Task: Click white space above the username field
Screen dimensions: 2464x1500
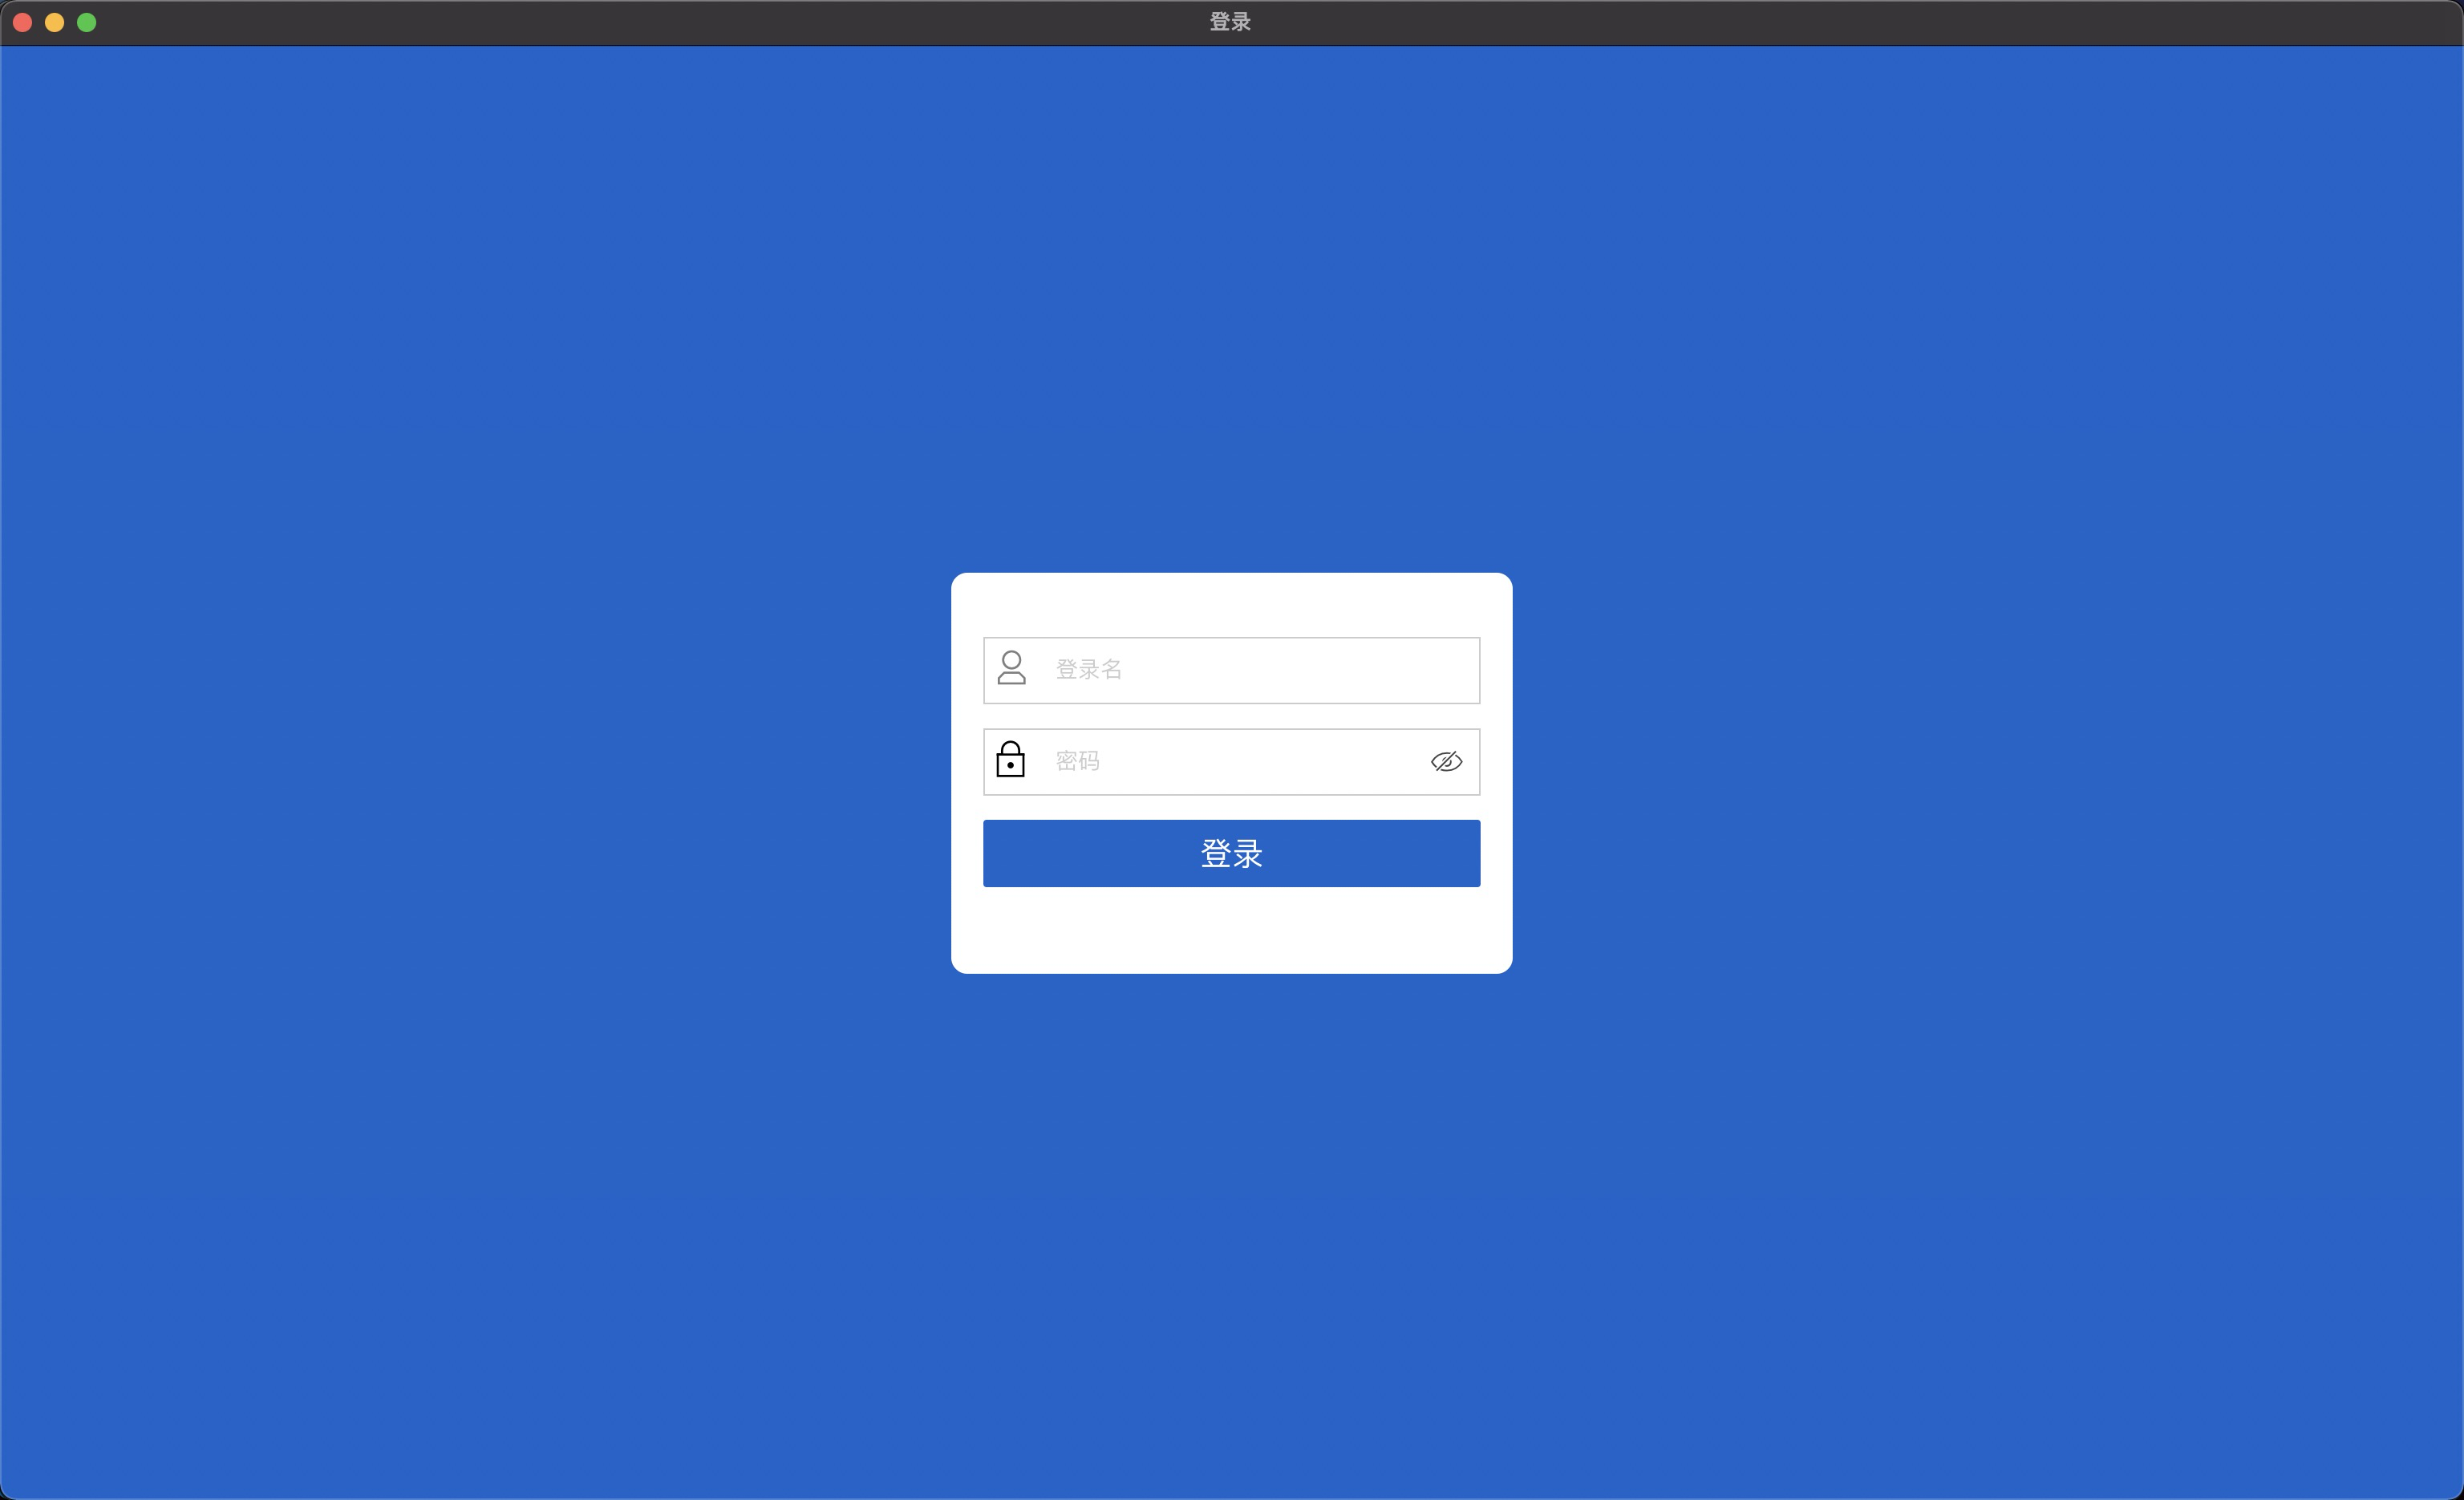Action: pyautogui.click(x=1232, y=605)
